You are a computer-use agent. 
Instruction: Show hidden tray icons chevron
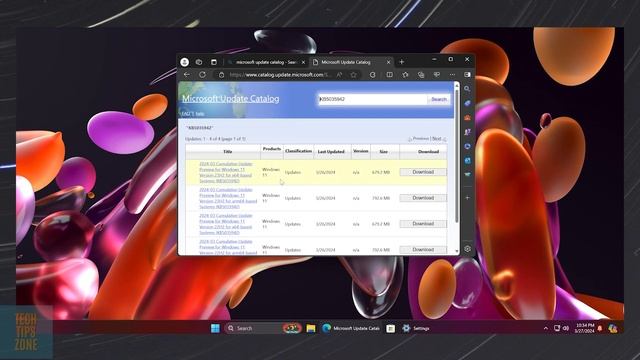[546, 328]
